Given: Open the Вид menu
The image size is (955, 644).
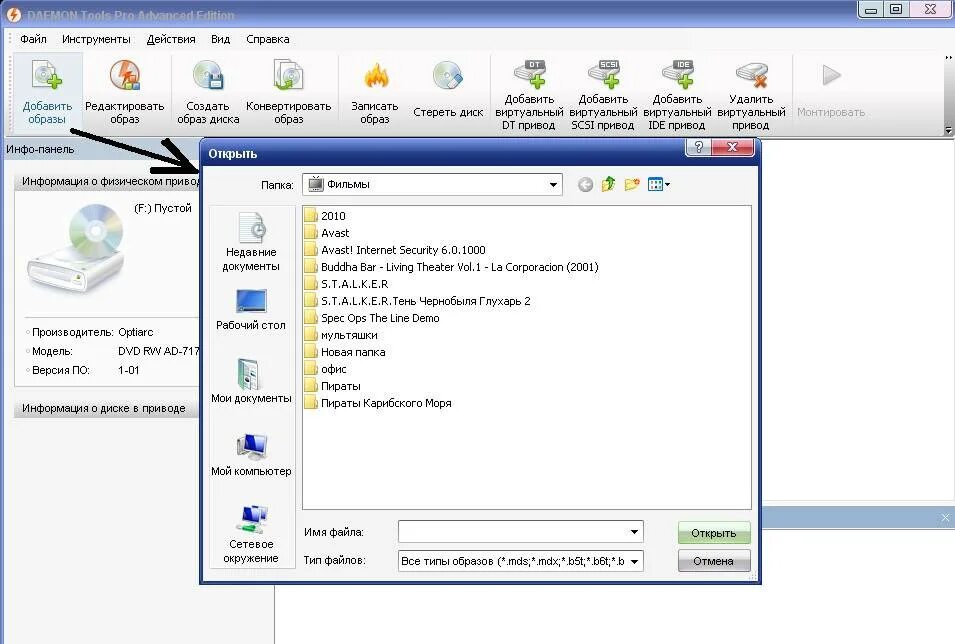Looking at the screenshot, I should (x=220, y=39).
